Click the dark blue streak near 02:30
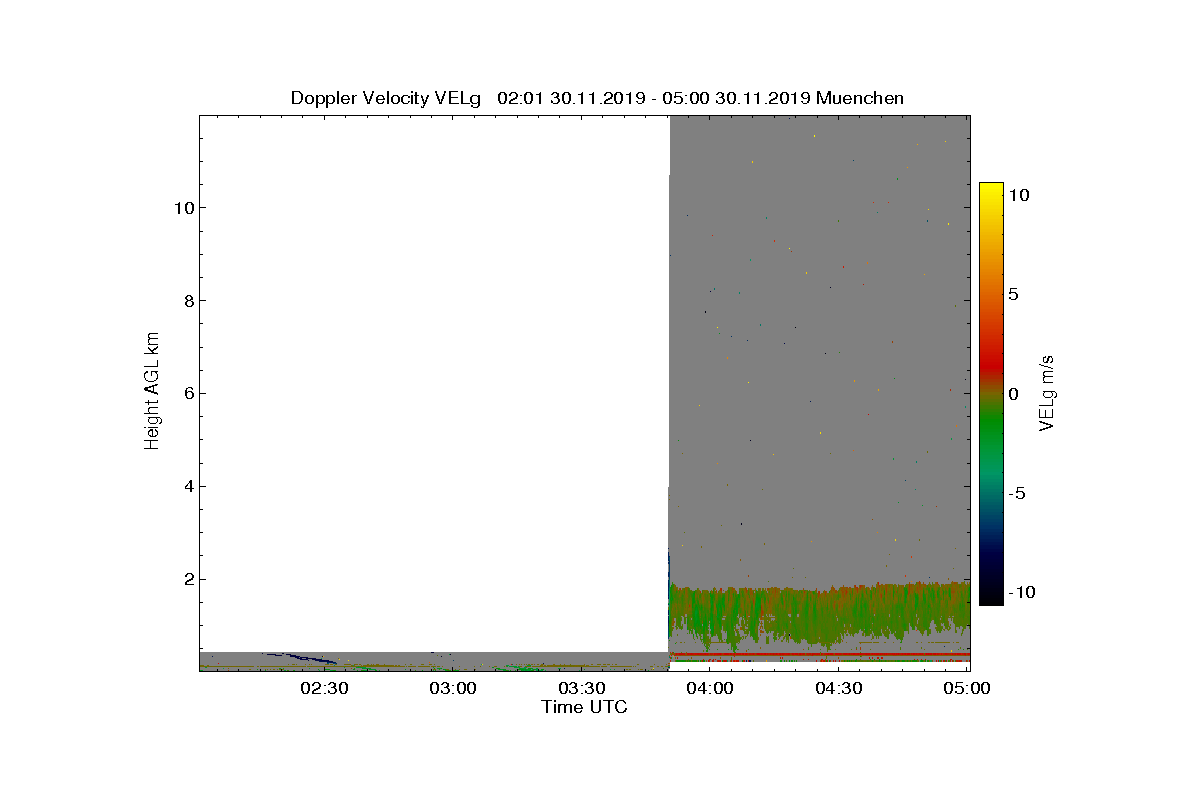This screenshot has height=800, width=1200. tap(302, 657)
